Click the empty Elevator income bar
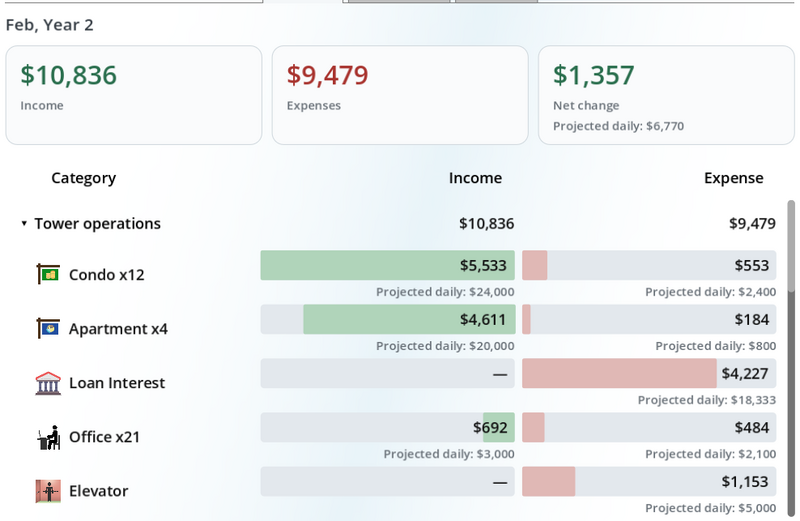 [x=388, y=482]
